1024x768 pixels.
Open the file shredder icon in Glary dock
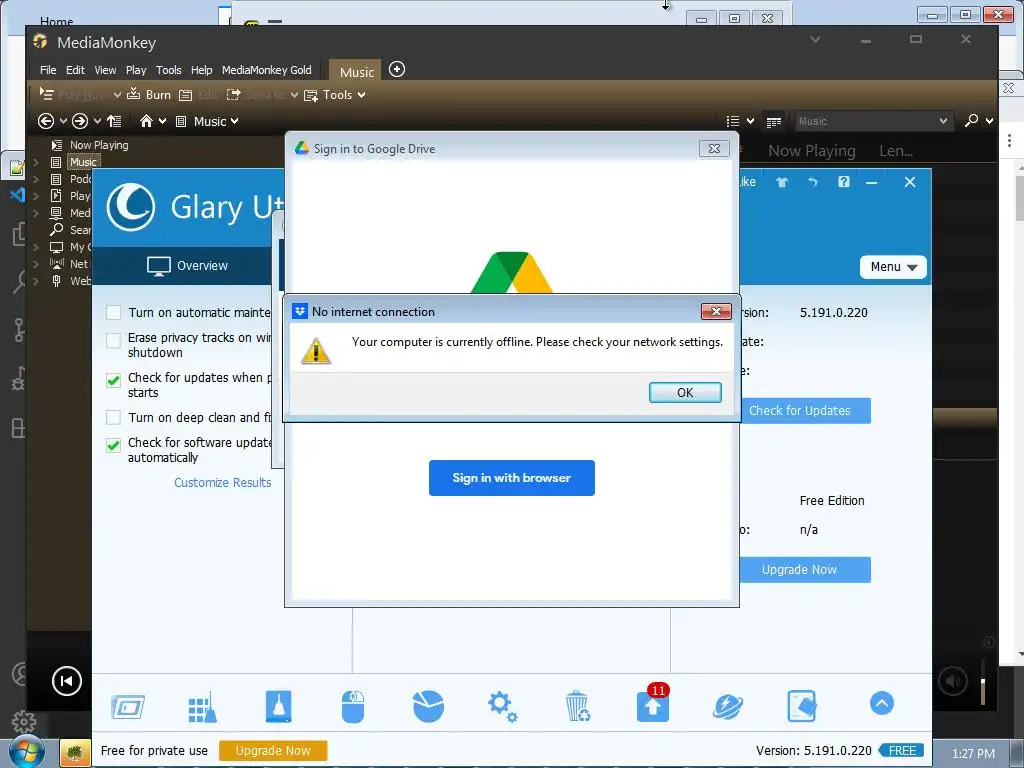tap(802, 706)
